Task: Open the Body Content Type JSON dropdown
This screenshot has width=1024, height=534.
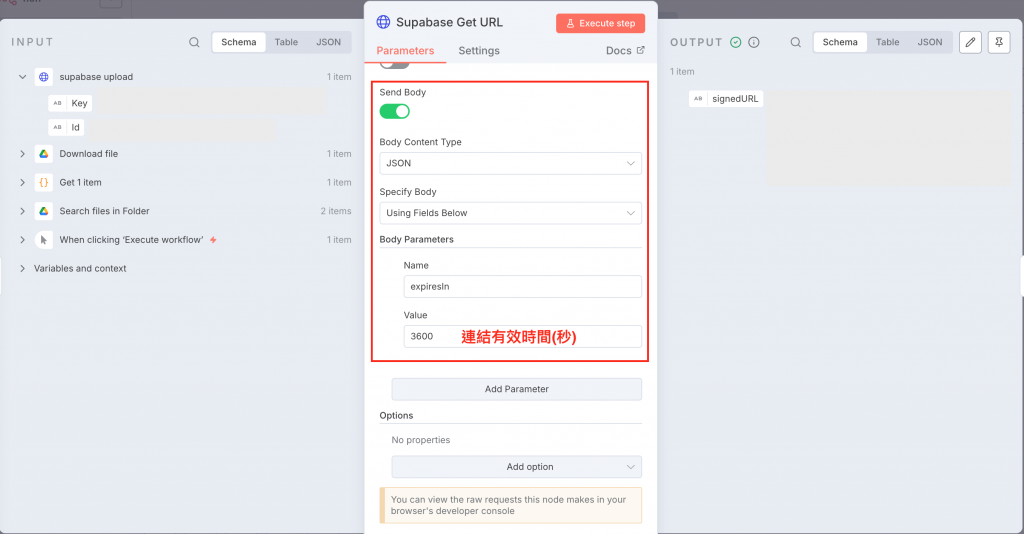Action: pyautogui.click(x=510, y=163)
